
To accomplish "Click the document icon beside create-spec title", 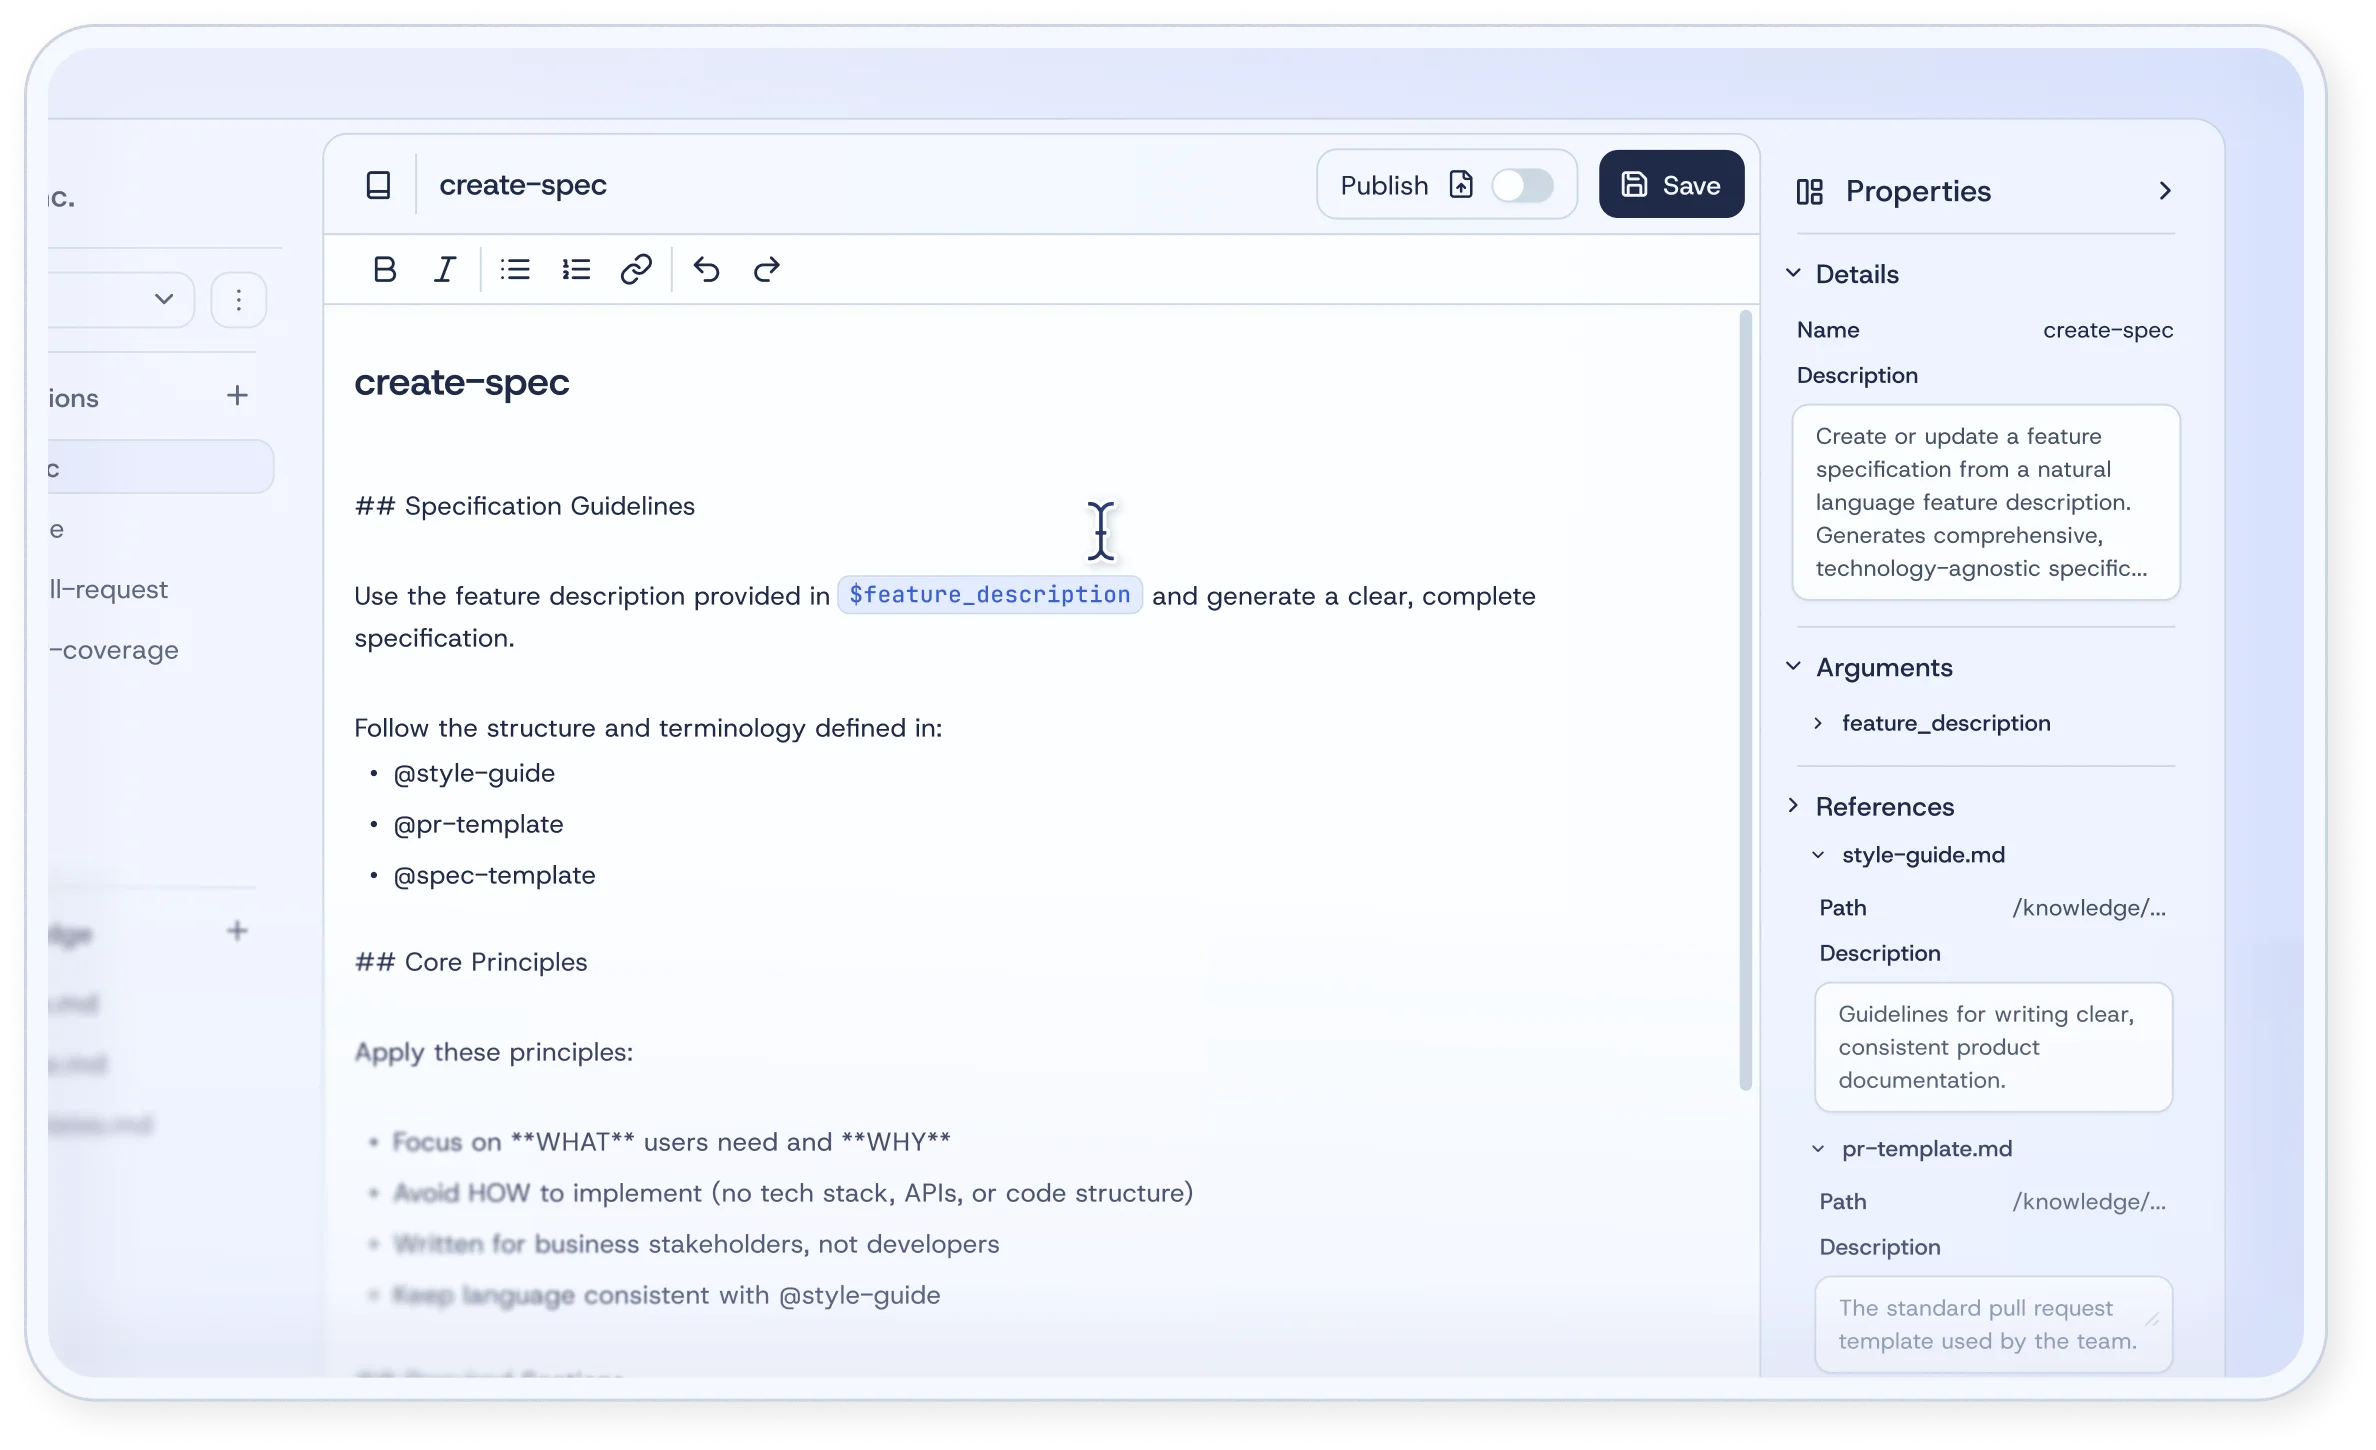I will click(379, 184).
